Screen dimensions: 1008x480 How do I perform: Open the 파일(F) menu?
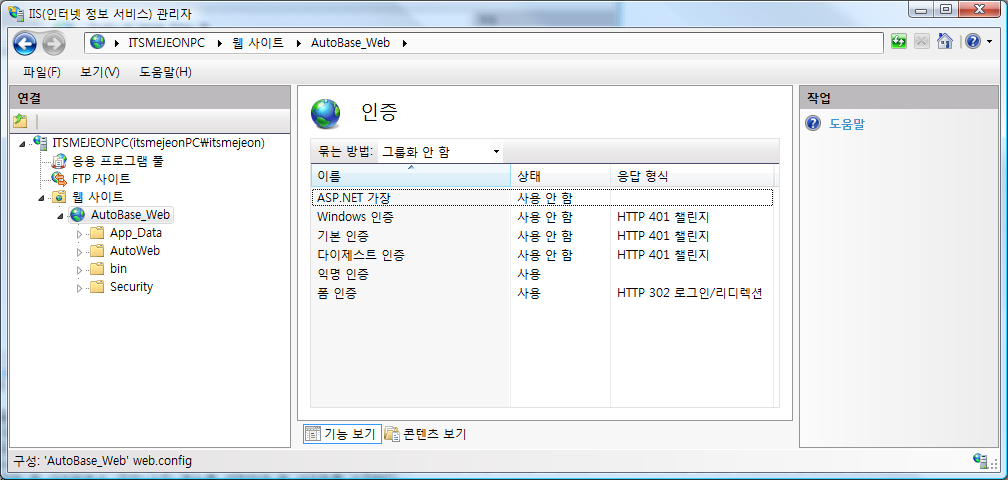pyautogui.click(x=42, y=72)
